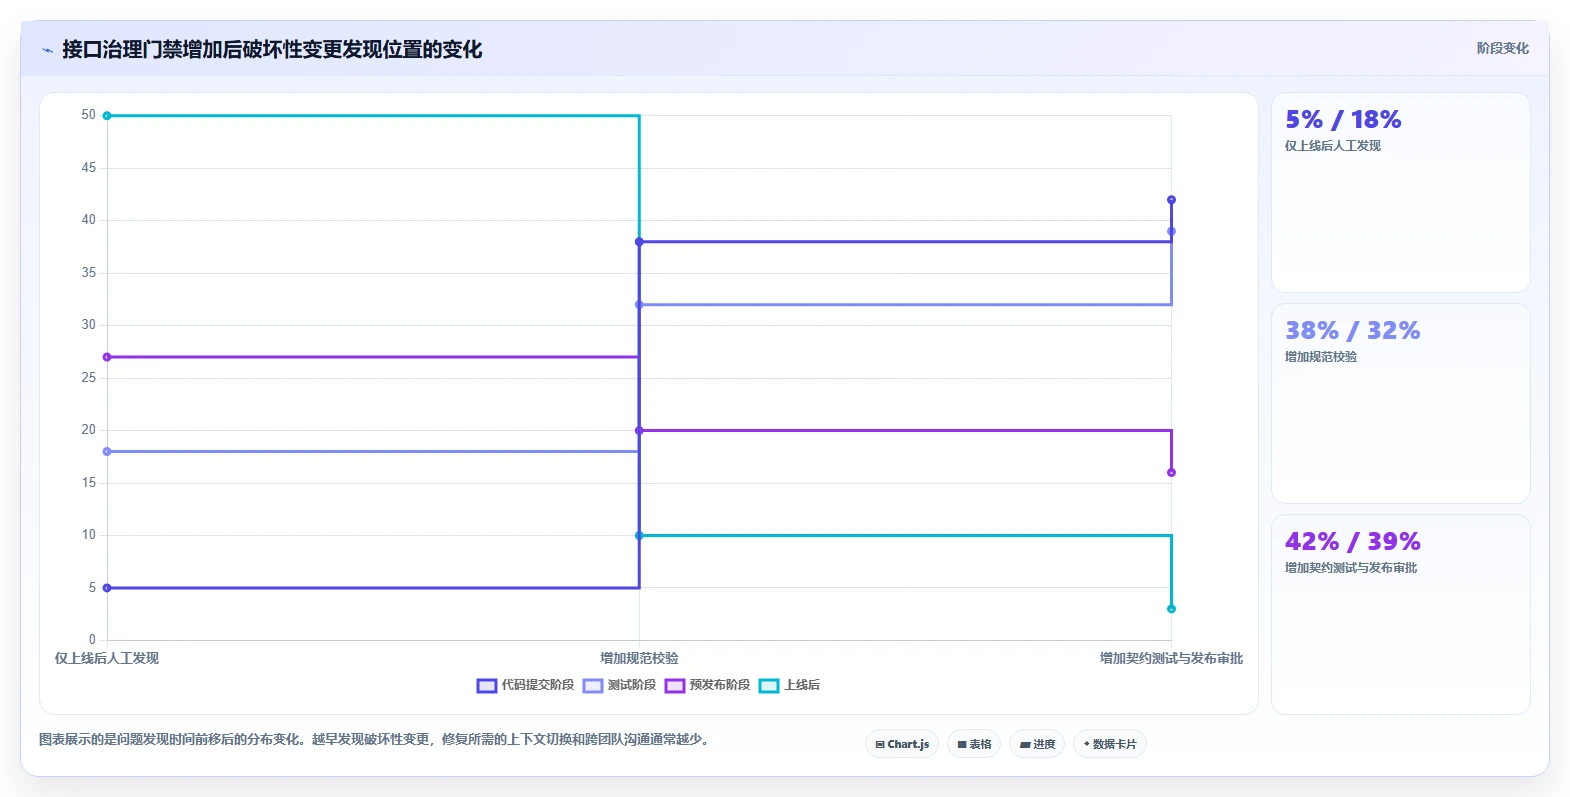Toggle the 测试阶段 legend swatch

pos(593,686)
